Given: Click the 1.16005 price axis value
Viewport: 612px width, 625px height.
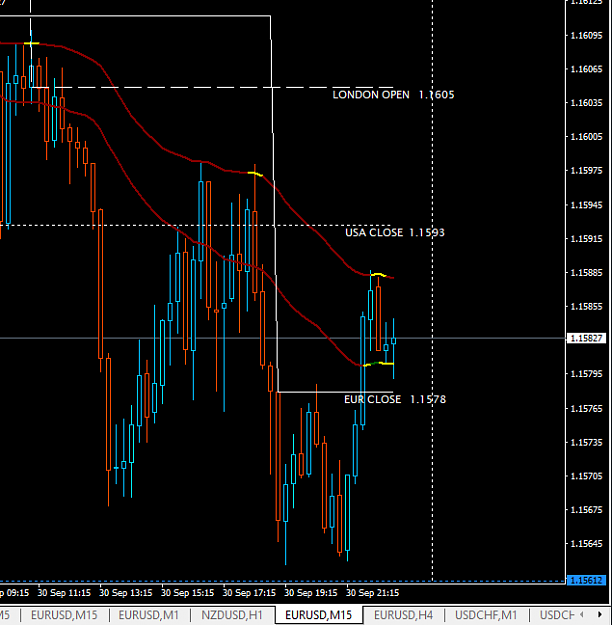Looking at the screenshot, I should [586, 137].
